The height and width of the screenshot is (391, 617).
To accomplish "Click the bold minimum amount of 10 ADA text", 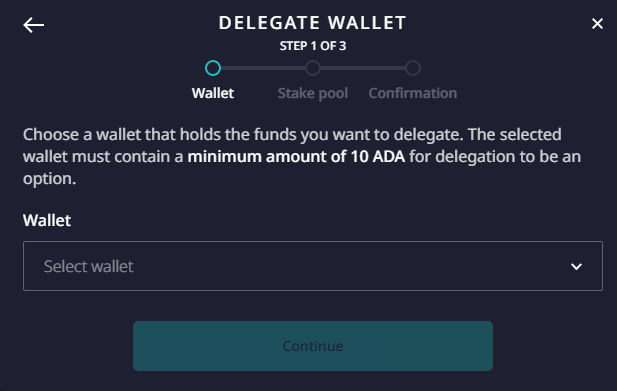I will tap(296, 157).
